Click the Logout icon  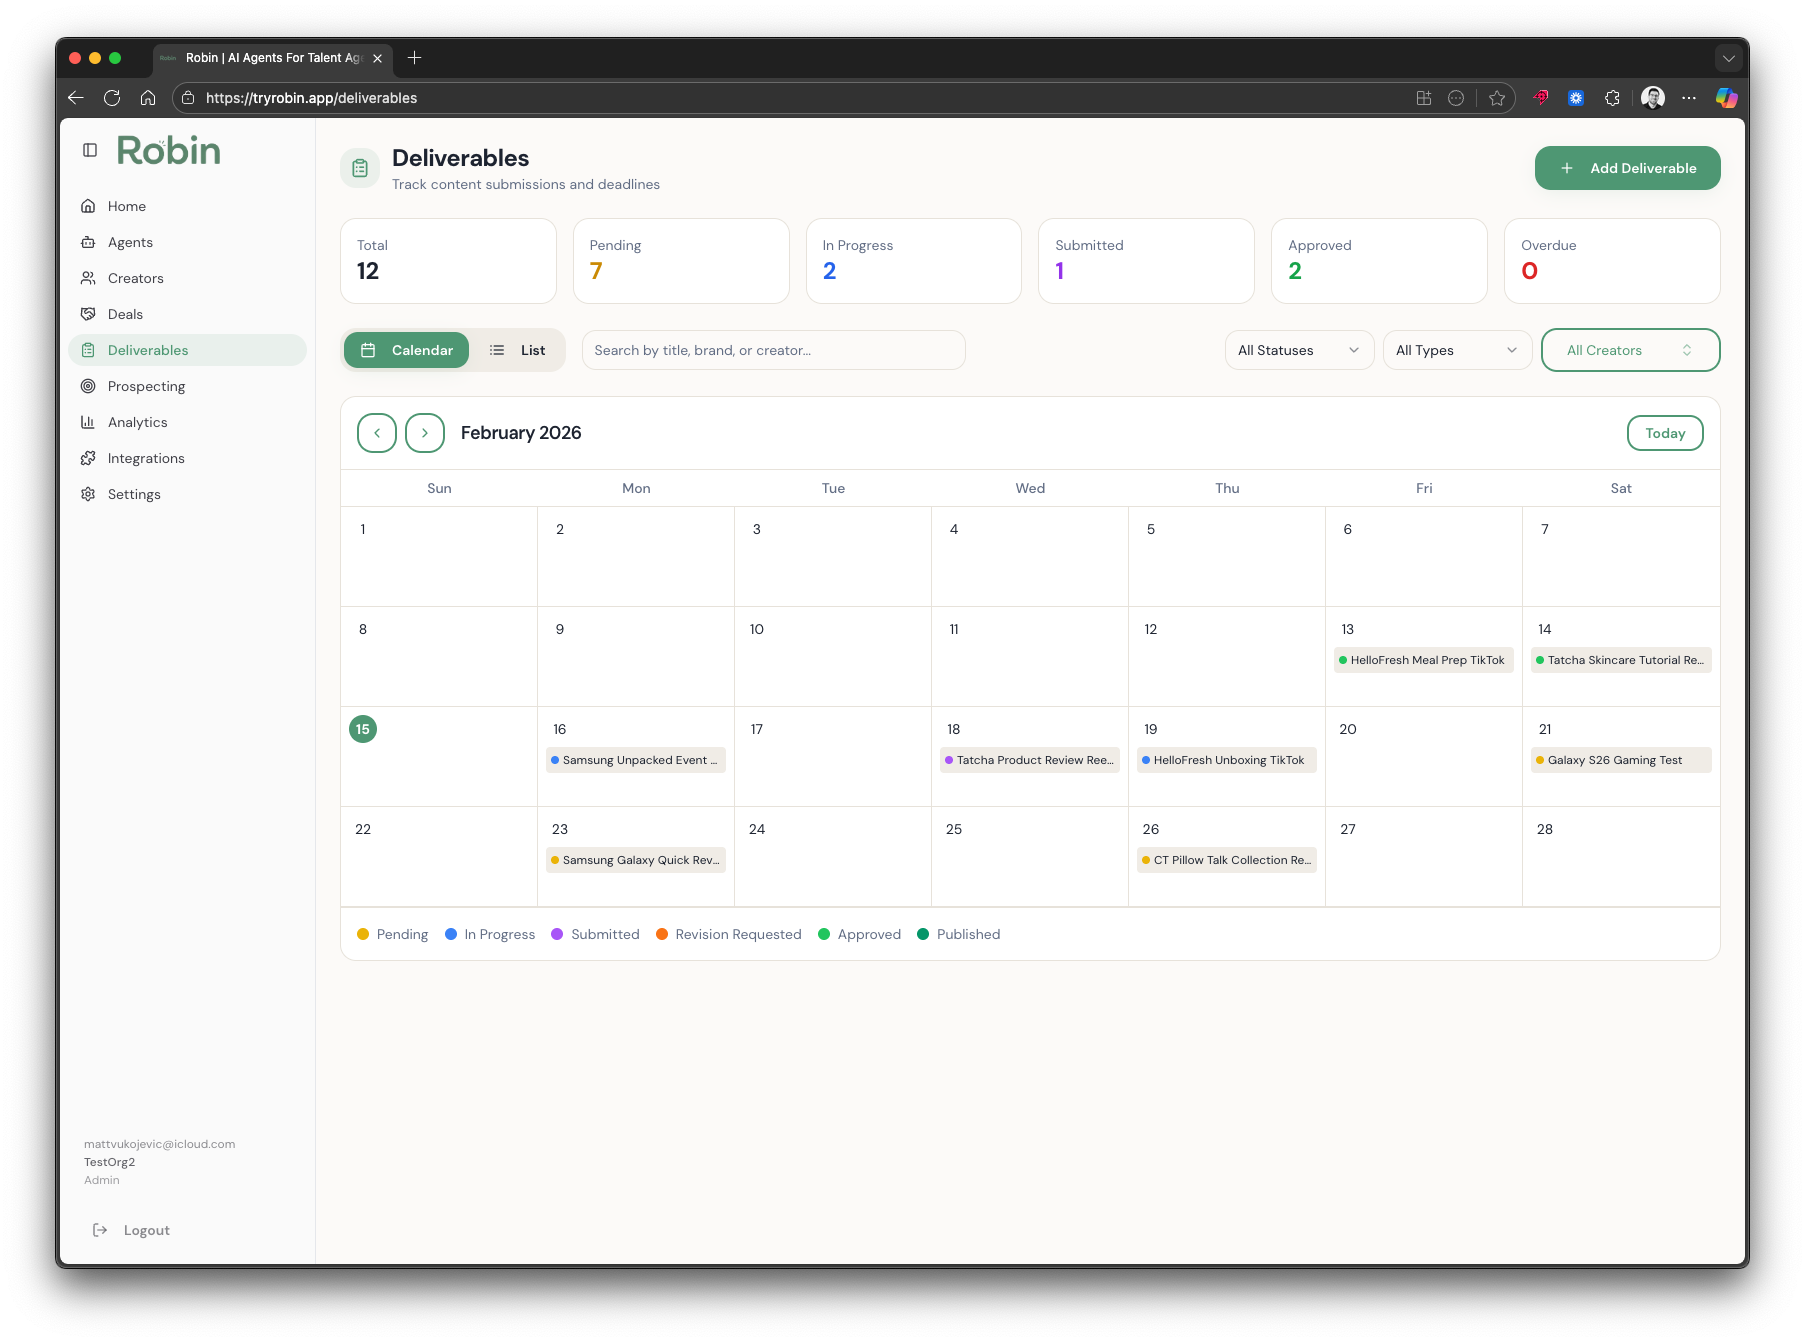[100, 1230]
